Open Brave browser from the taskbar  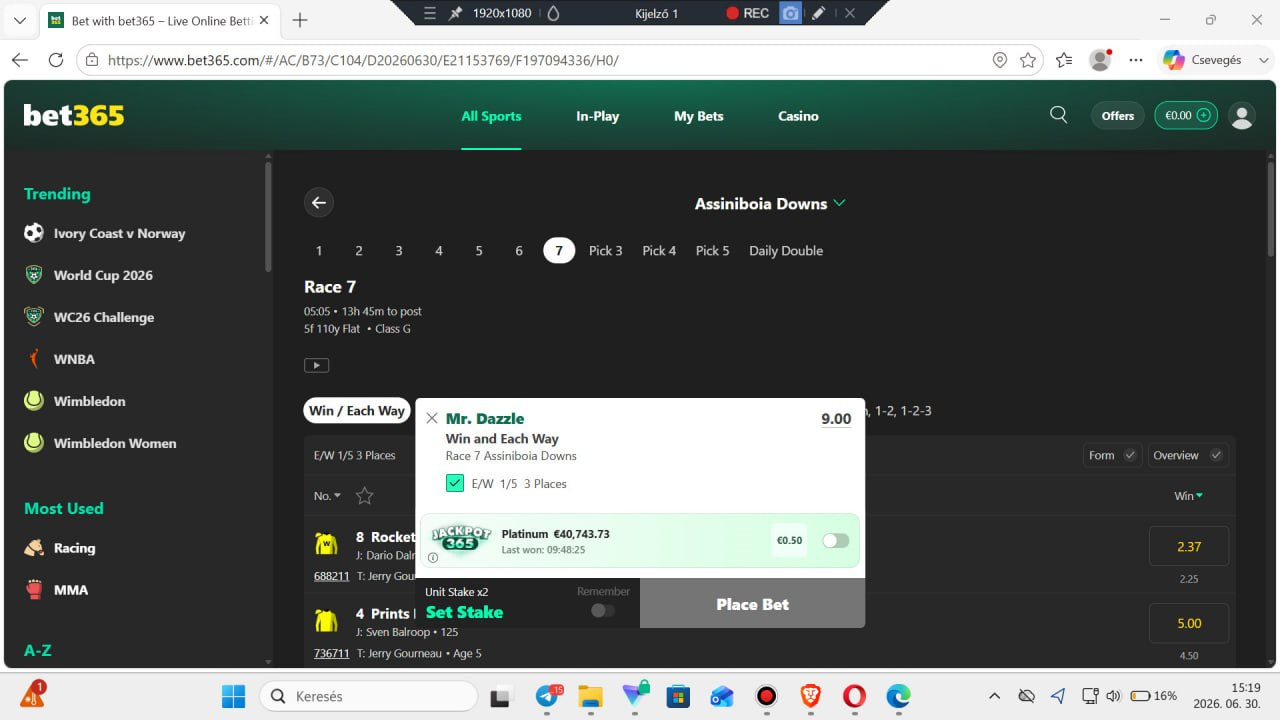click(x=810, y=696)
